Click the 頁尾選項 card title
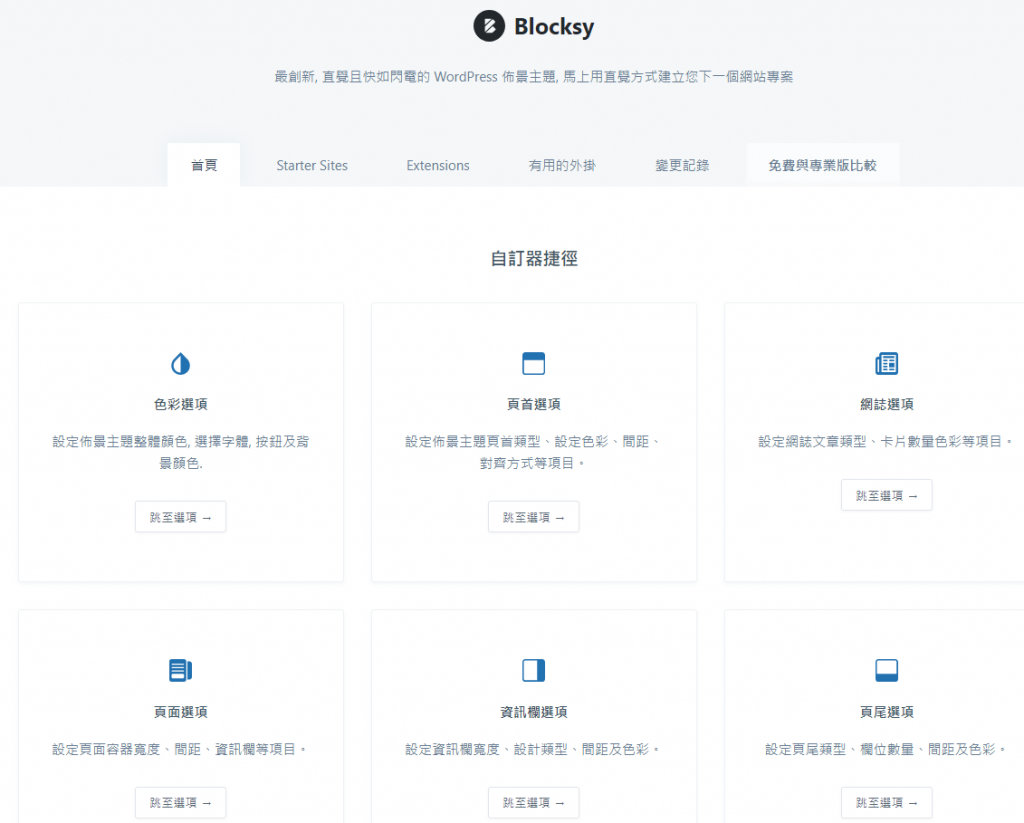1024x823 pixels. [x=887, y=712]
